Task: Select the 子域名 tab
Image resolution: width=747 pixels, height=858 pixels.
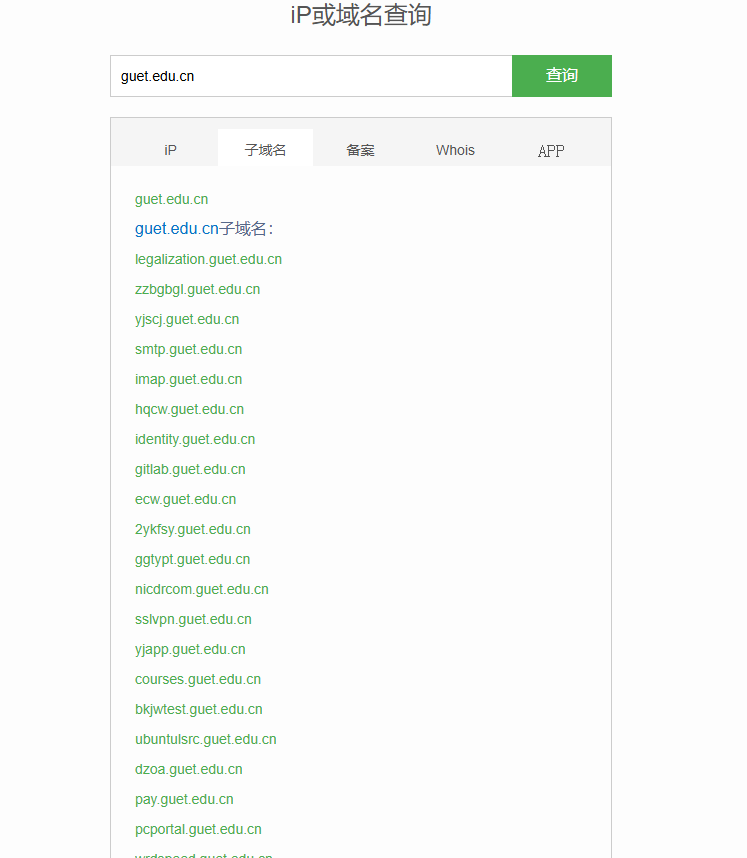Action: [x=265, y=149]
